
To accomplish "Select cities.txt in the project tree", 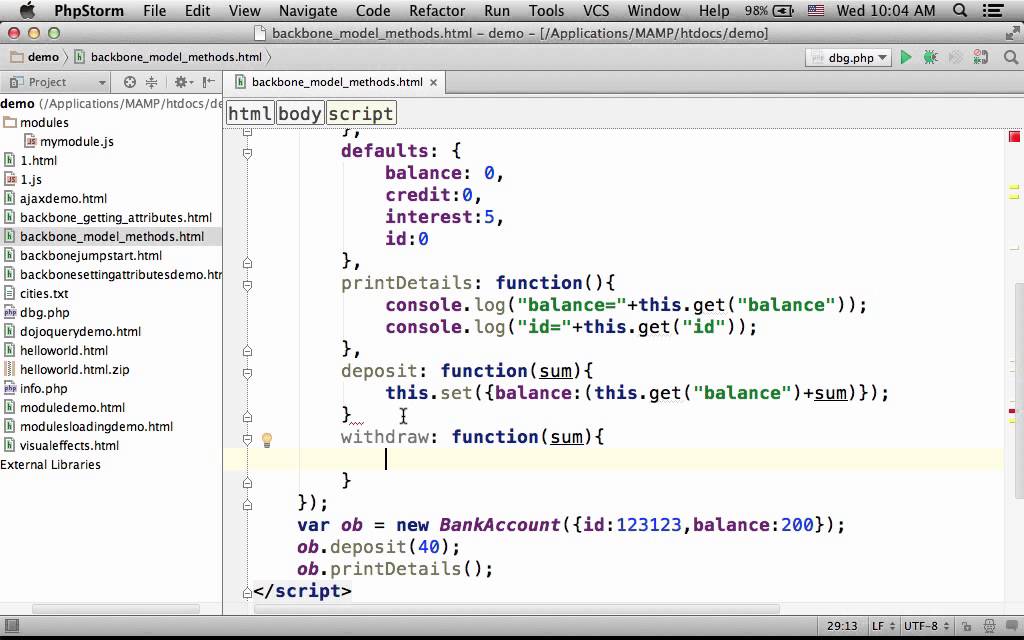I will [x=44, y=294].
